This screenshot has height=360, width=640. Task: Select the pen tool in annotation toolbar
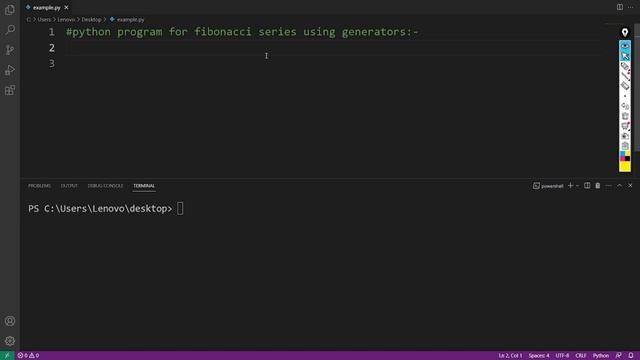pyautogui.click(x=625, y=66)
